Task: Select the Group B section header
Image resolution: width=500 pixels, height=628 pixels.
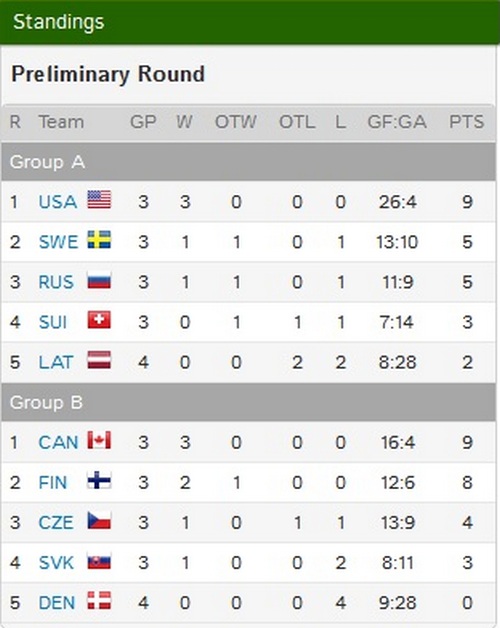Action: [248, 403]
